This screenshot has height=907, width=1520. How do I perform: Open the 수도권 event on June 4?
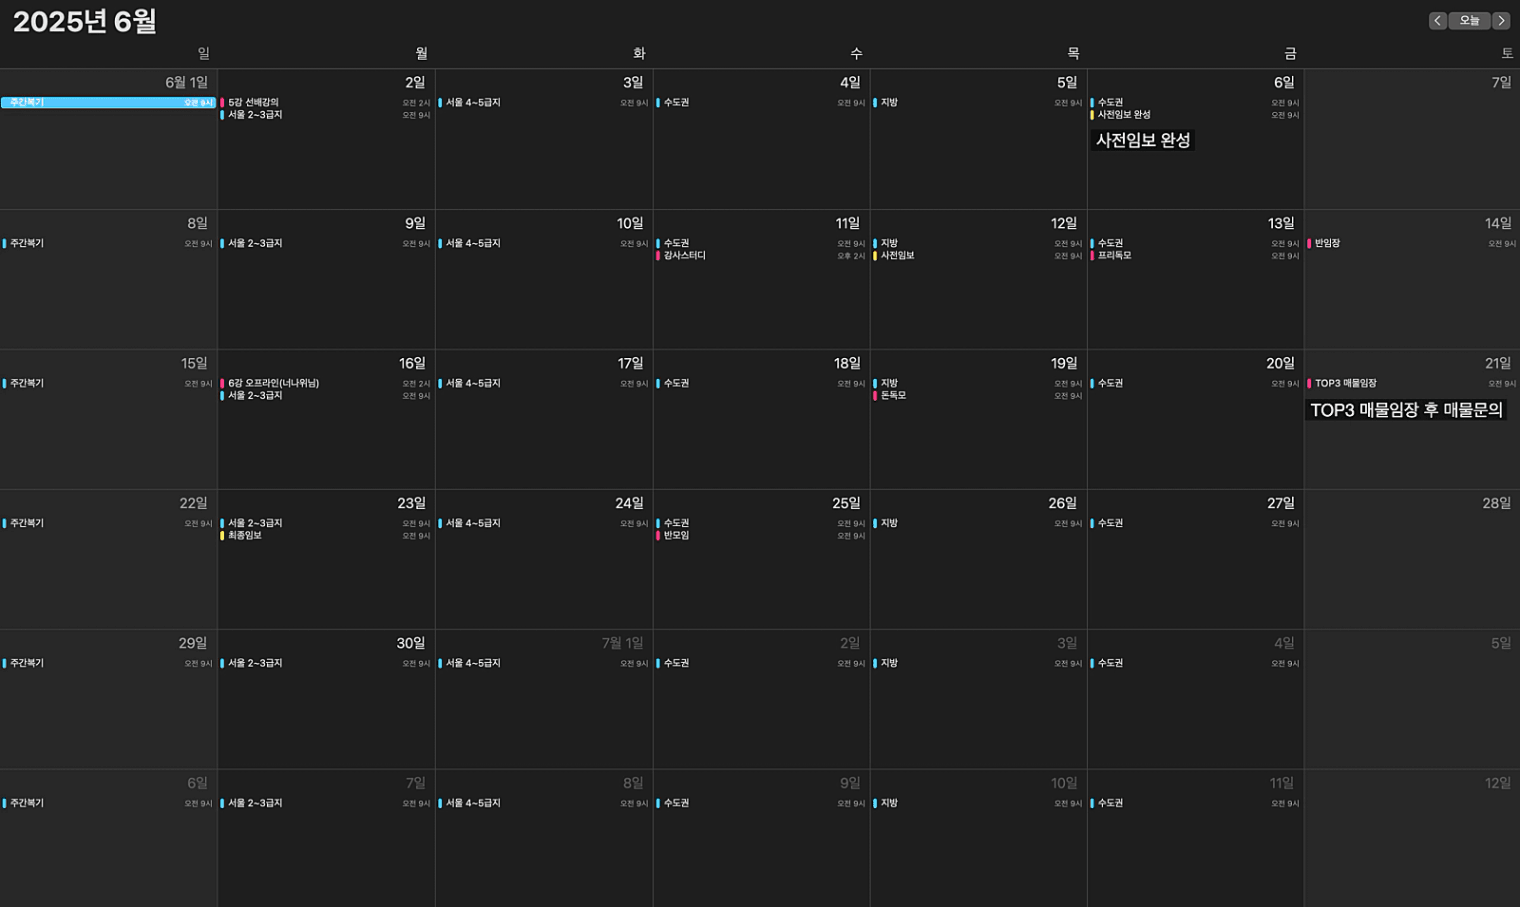tap(676, 101)
